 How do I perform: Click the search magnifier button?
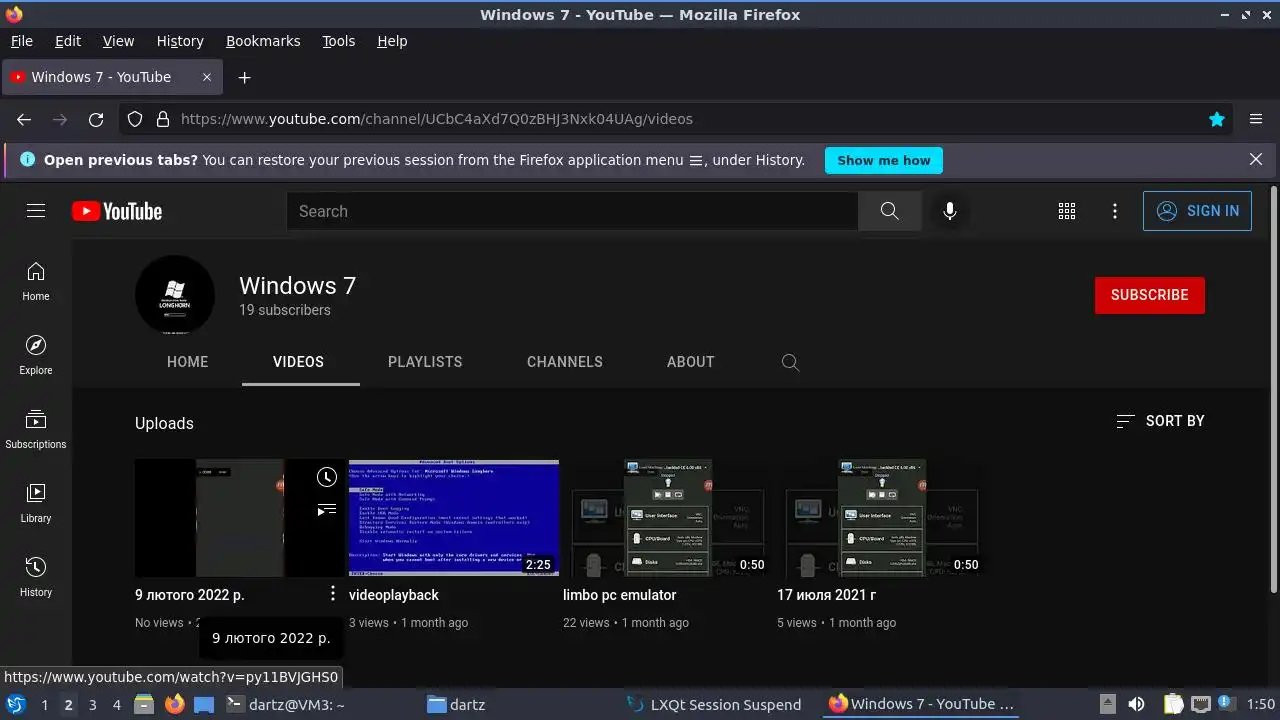pos(889,211)
